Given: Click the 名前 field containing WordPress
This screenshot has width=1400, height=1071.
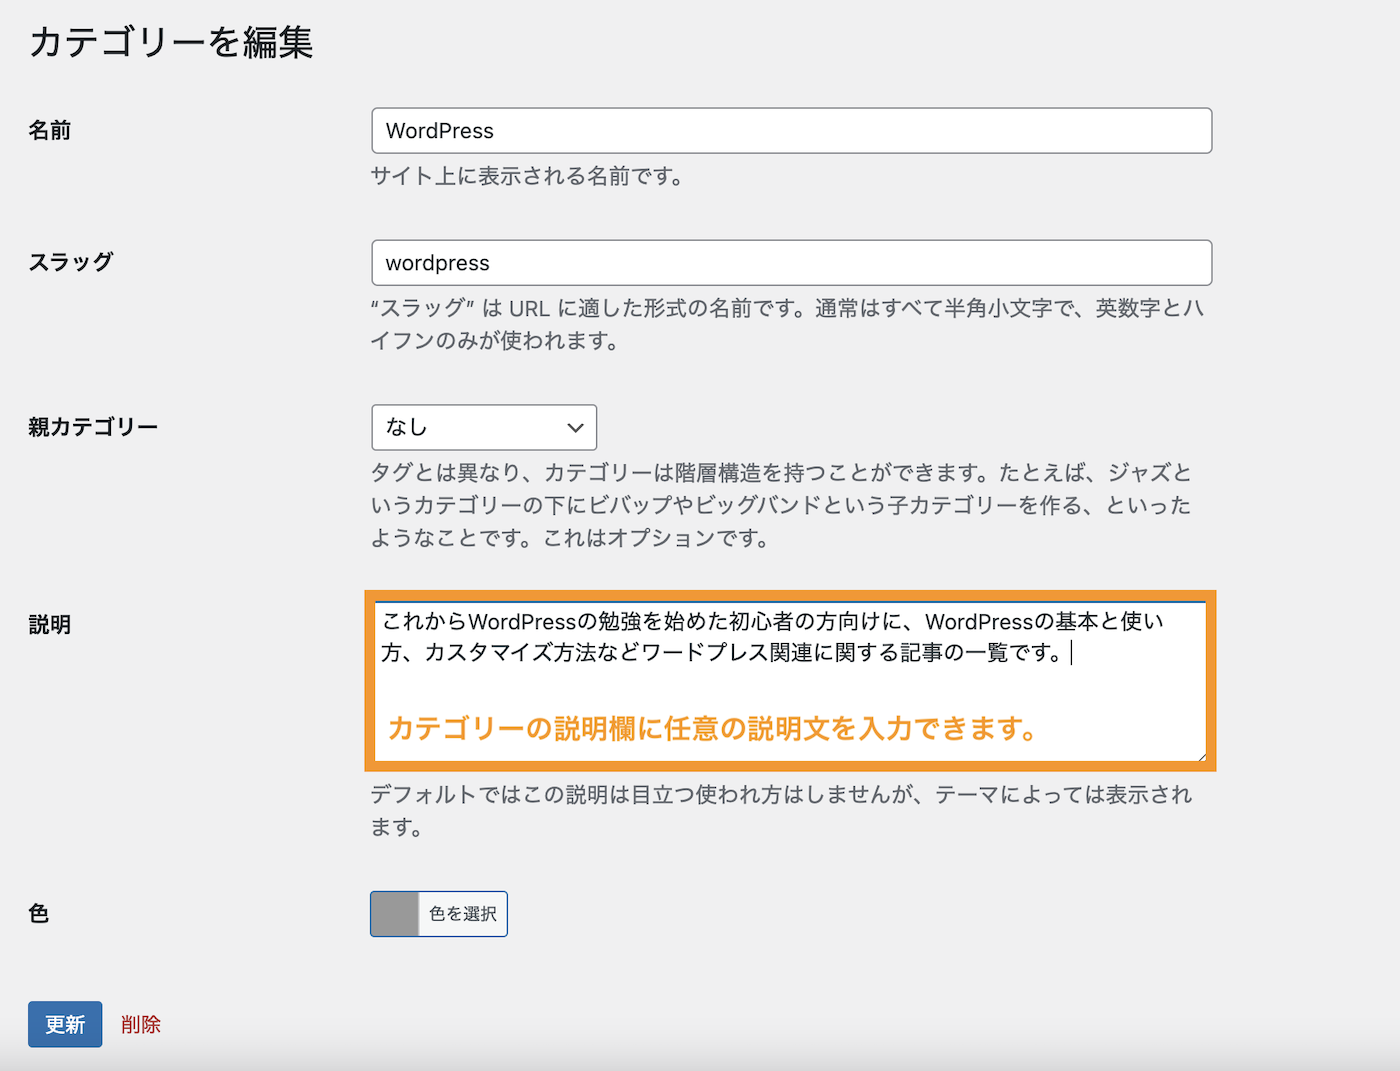Looking at the screenshot, I should click(791, 131).
